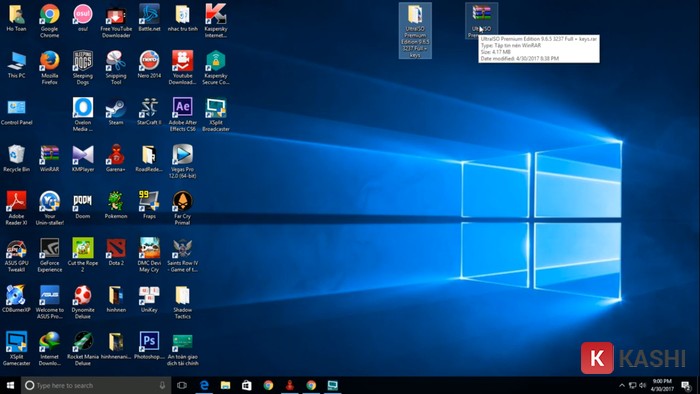
Task: Select Kaspersky Secure Connection icon
Action: pyautogui.click(x=216, y=67)
